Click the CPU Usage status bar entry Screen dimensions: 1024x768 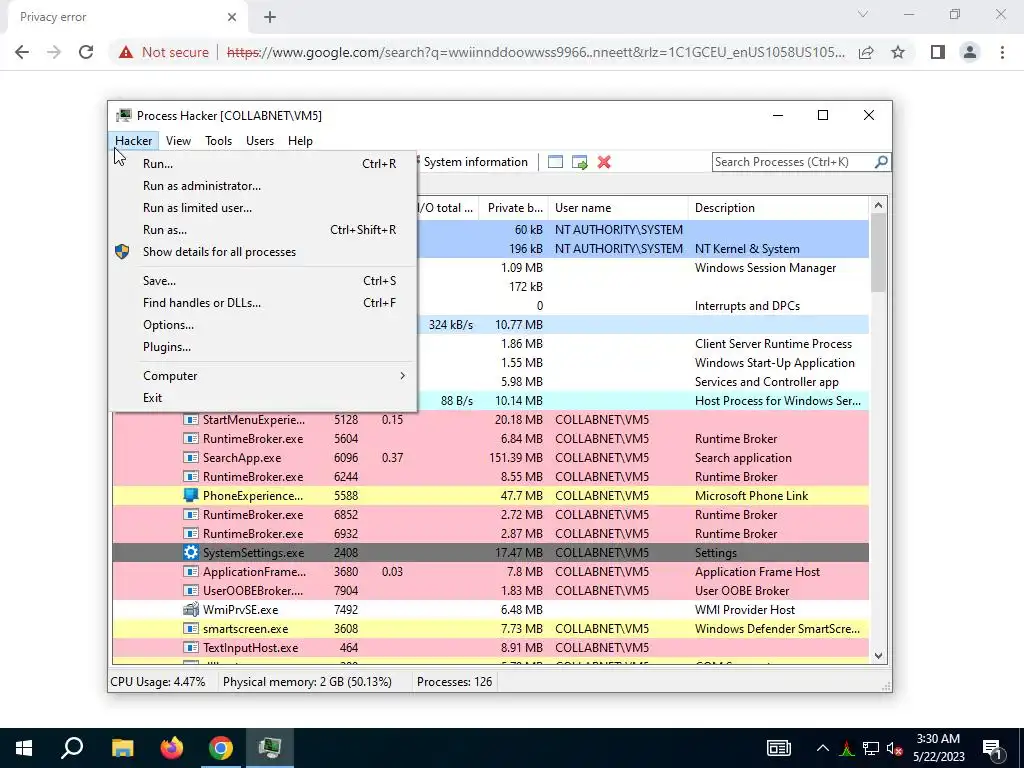tap(157, 682)
